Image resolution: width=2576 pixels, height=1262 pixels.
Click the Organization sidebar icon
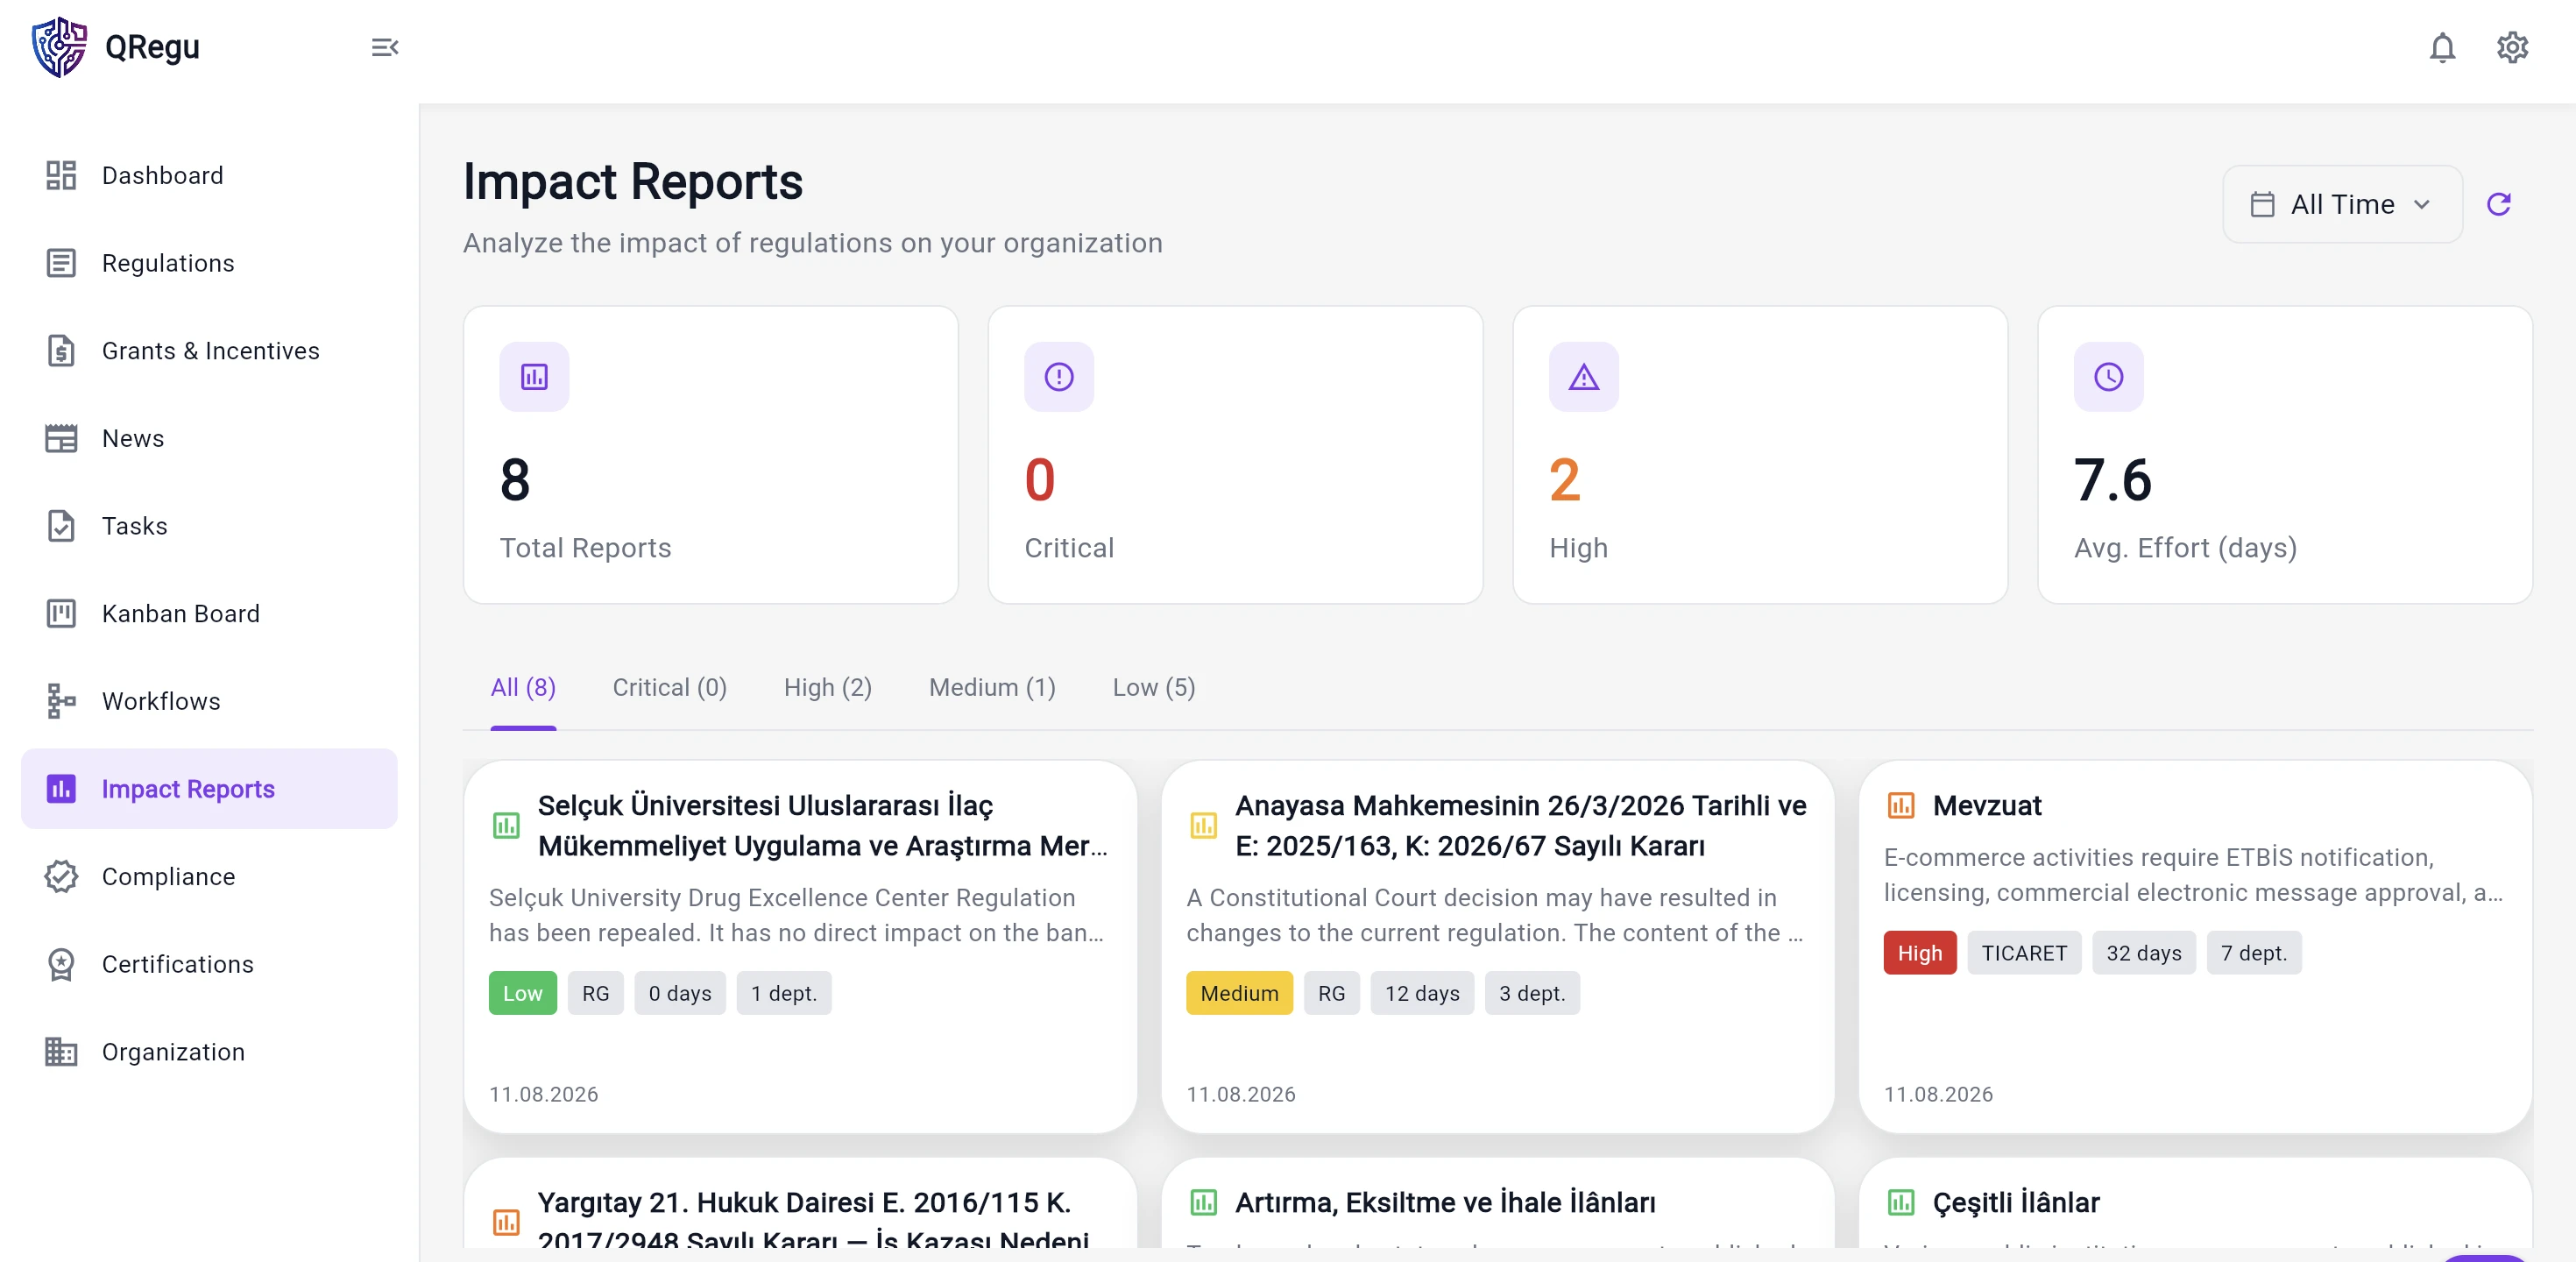(x=61, y=1052)
